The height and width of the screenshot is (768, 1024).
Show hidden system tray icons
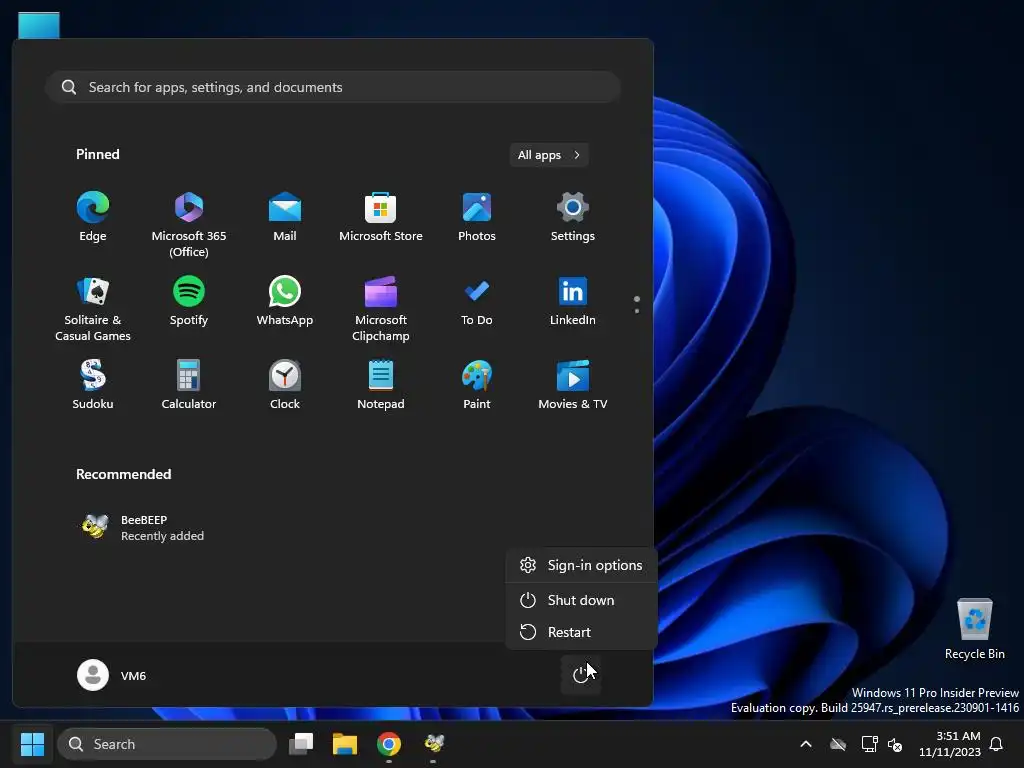point(806,744)
